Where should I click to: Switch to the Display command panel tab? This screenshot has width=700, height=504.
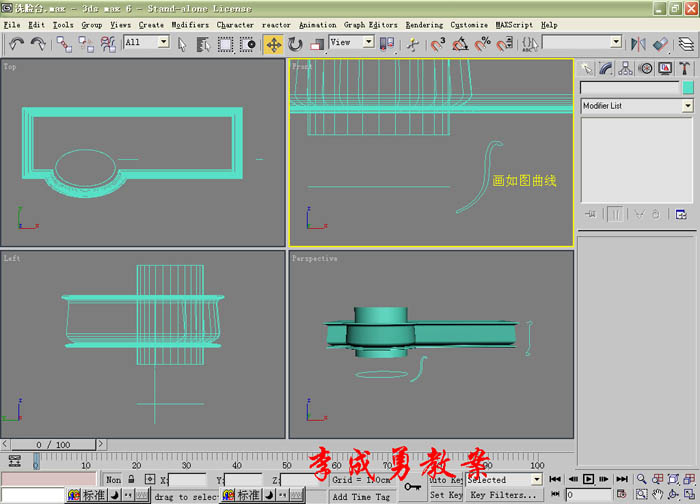[665, 68]
